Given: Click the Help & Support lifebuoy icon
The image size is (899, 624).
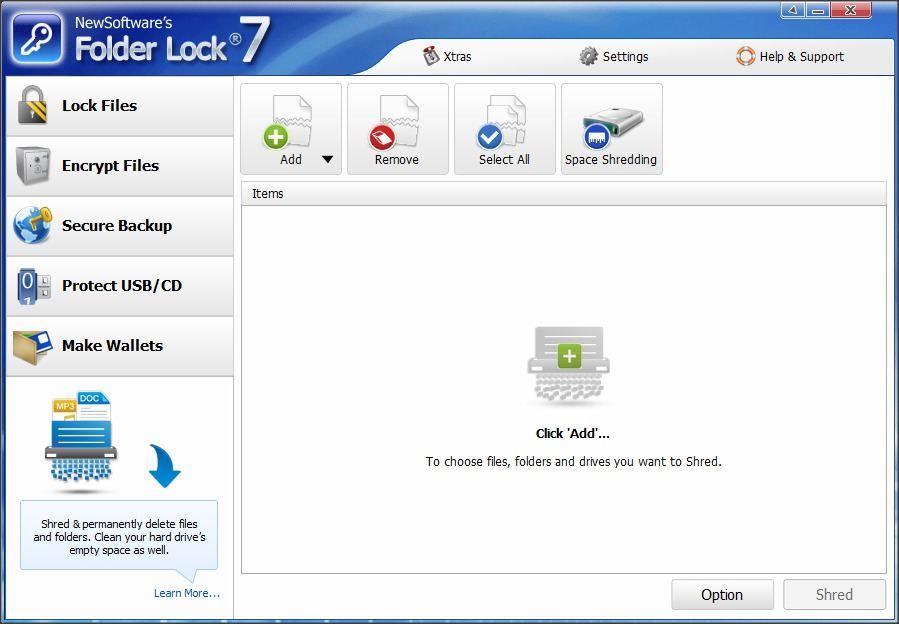Looking at the screenshot, I should [746, 57].
